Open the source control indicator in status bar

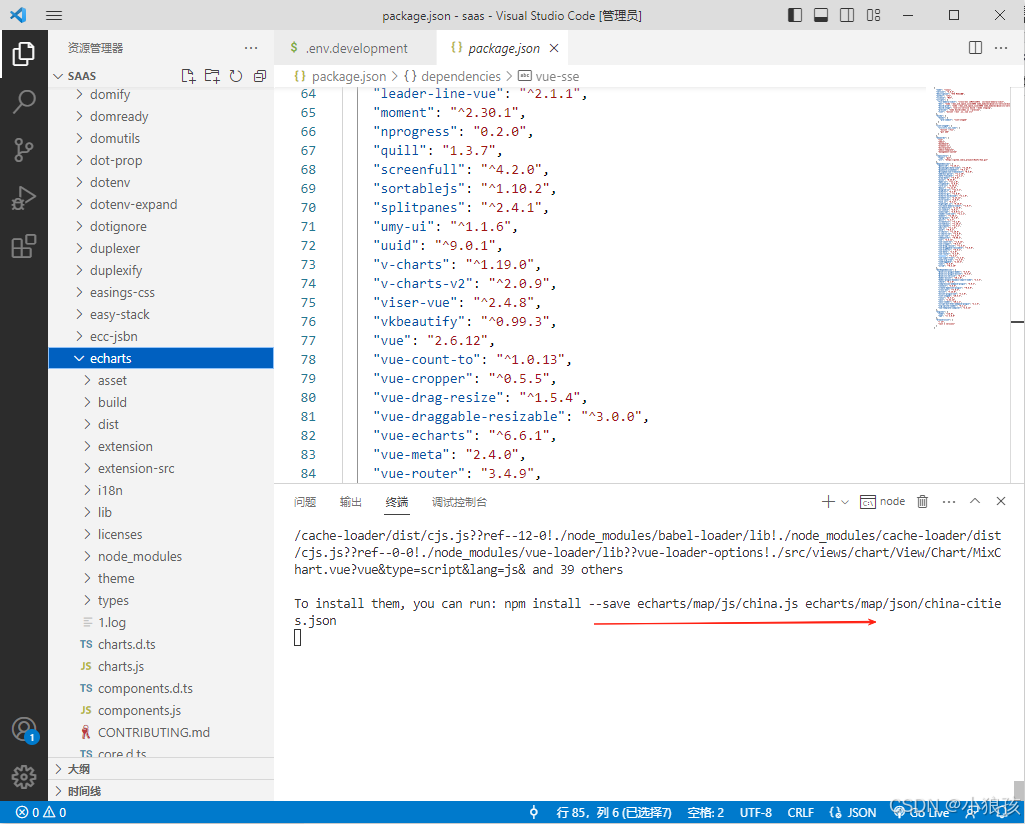[533, 812]
